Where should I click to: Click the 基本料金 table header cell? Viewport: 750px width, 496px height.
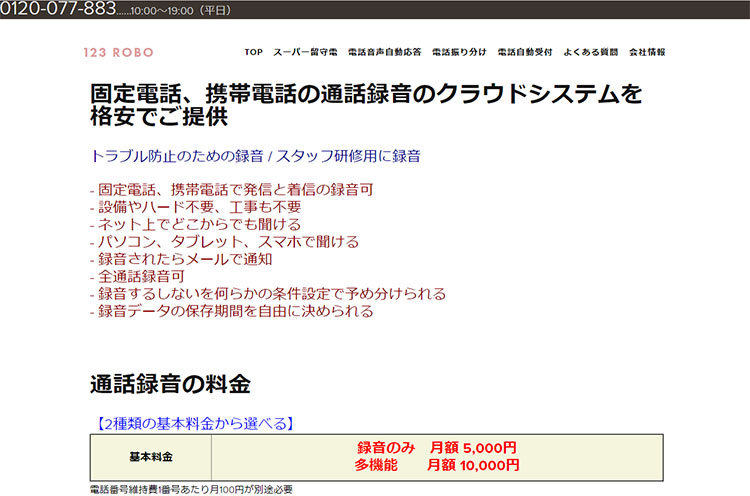(x=151, y=457)
